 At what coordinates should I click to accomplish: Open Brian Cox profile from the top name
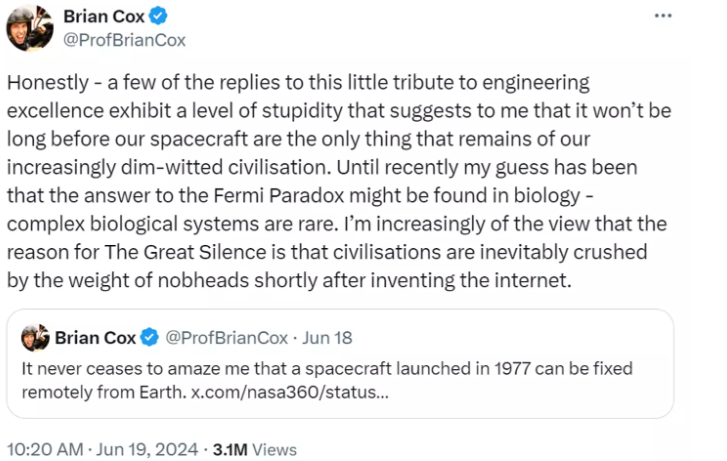click(104, 17)
